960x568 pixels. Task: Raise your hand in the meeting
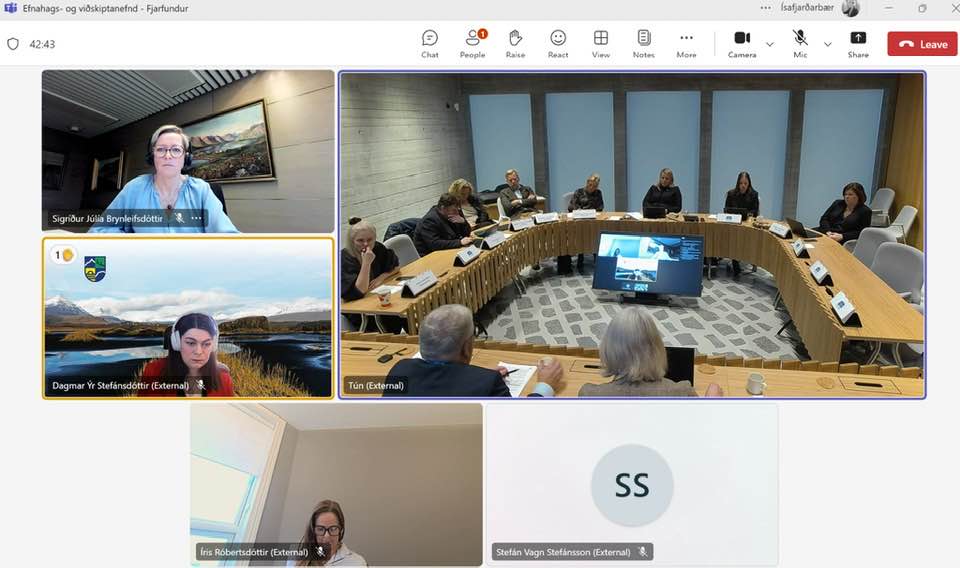point(515,43)
